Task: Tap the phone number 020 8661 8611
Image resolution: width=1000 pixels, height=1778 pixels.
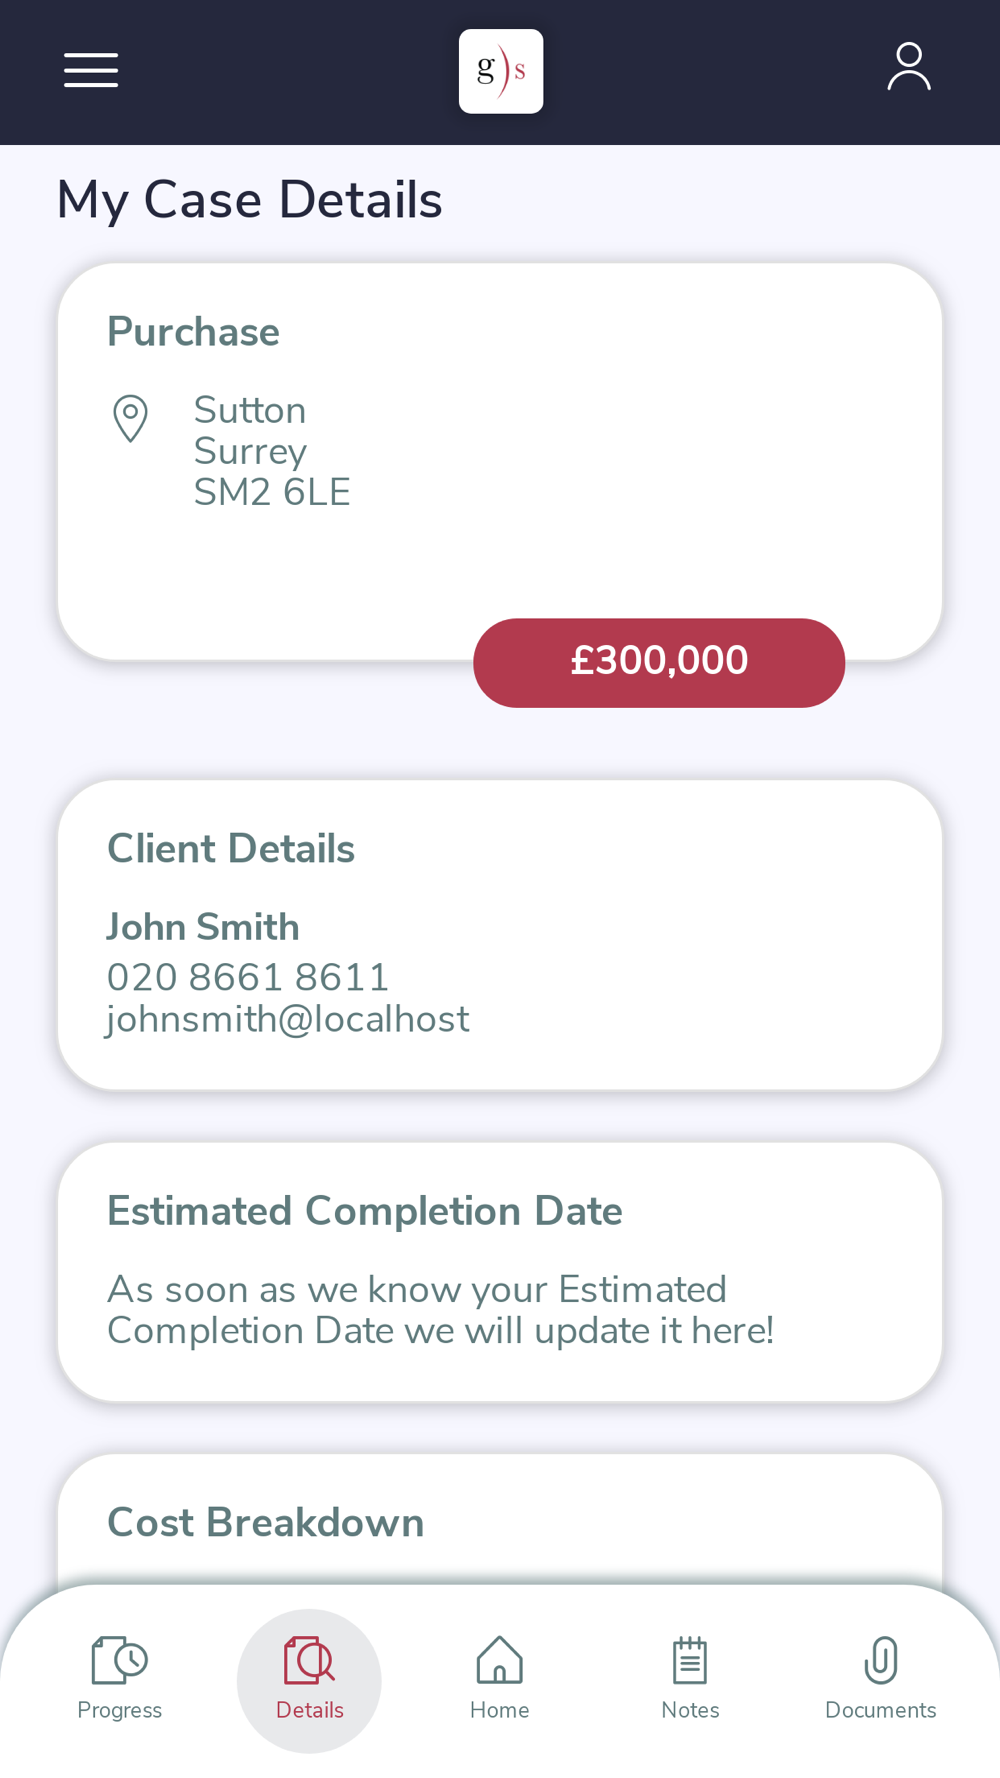Action: pyautogui.click(x=248, y=977)
